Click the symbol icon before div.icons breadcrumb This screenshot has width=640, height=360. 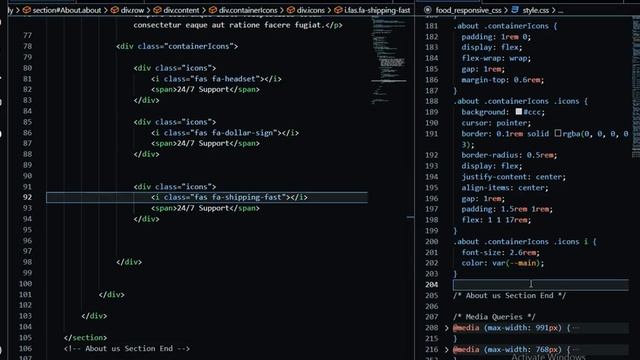pos(291,10)
